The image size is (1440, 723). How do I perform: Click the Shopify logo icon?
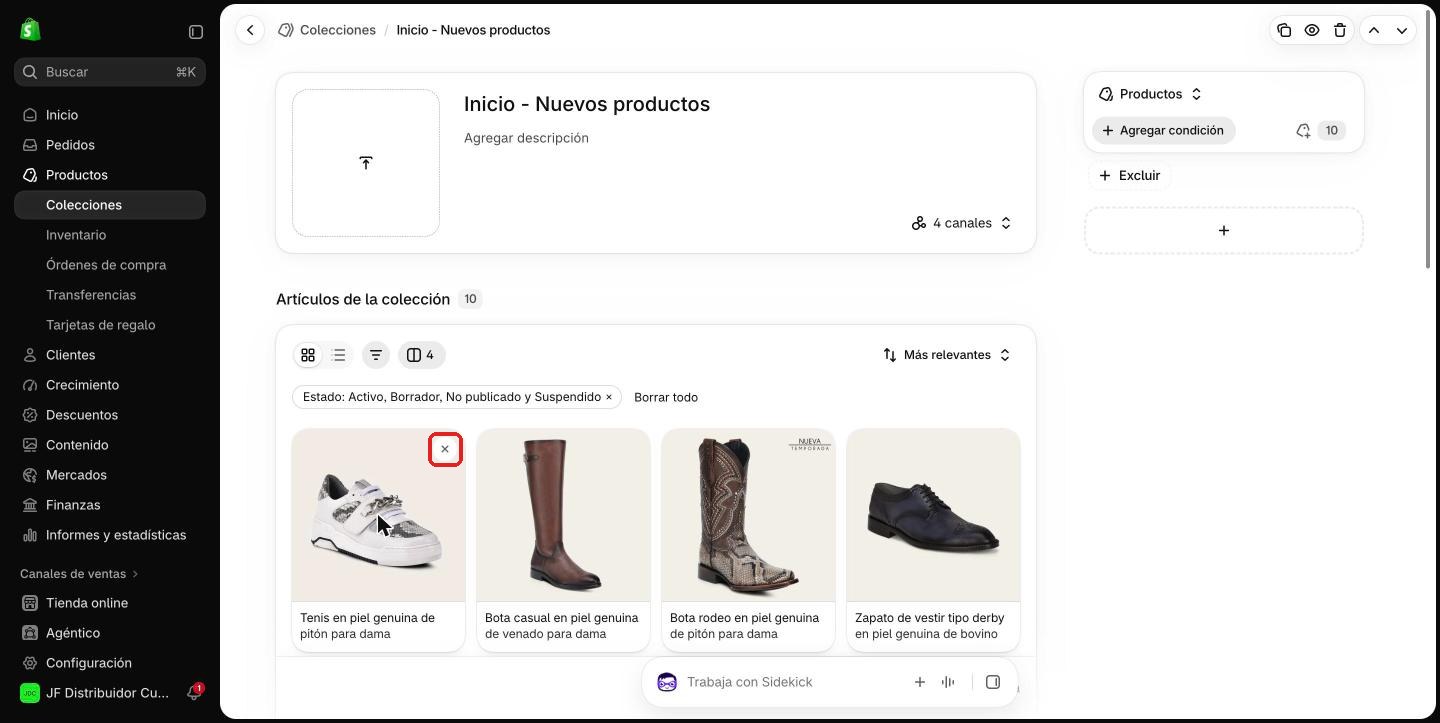pos(30,30)
